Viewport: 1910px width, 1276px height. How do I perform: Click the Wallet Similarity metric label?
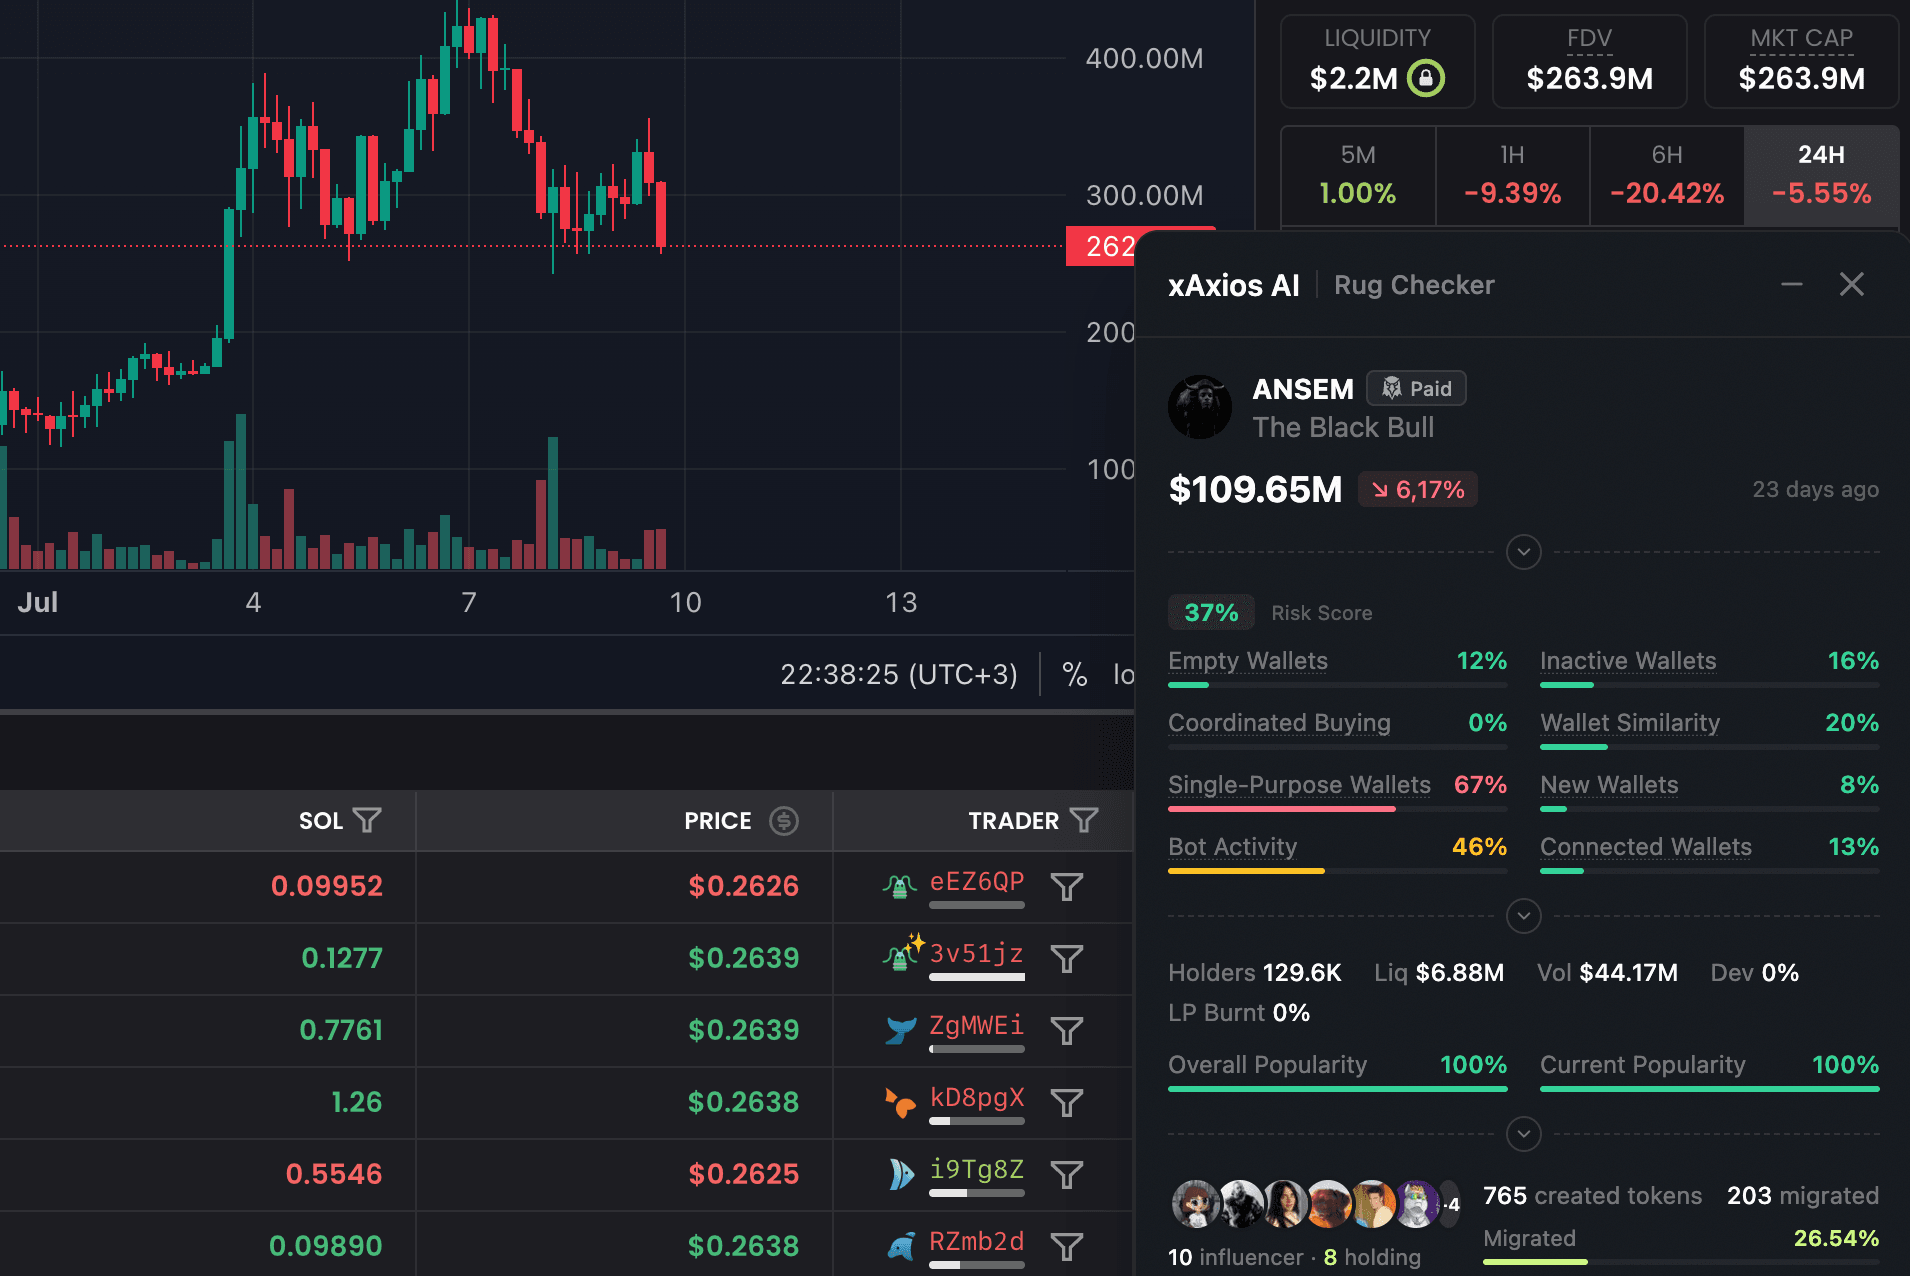click(1630, 723)
